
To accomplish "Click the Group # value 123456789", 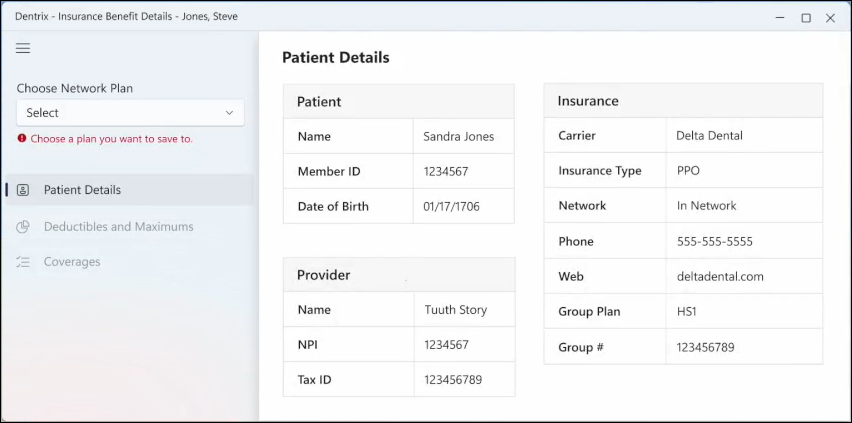I will point(705,347).
